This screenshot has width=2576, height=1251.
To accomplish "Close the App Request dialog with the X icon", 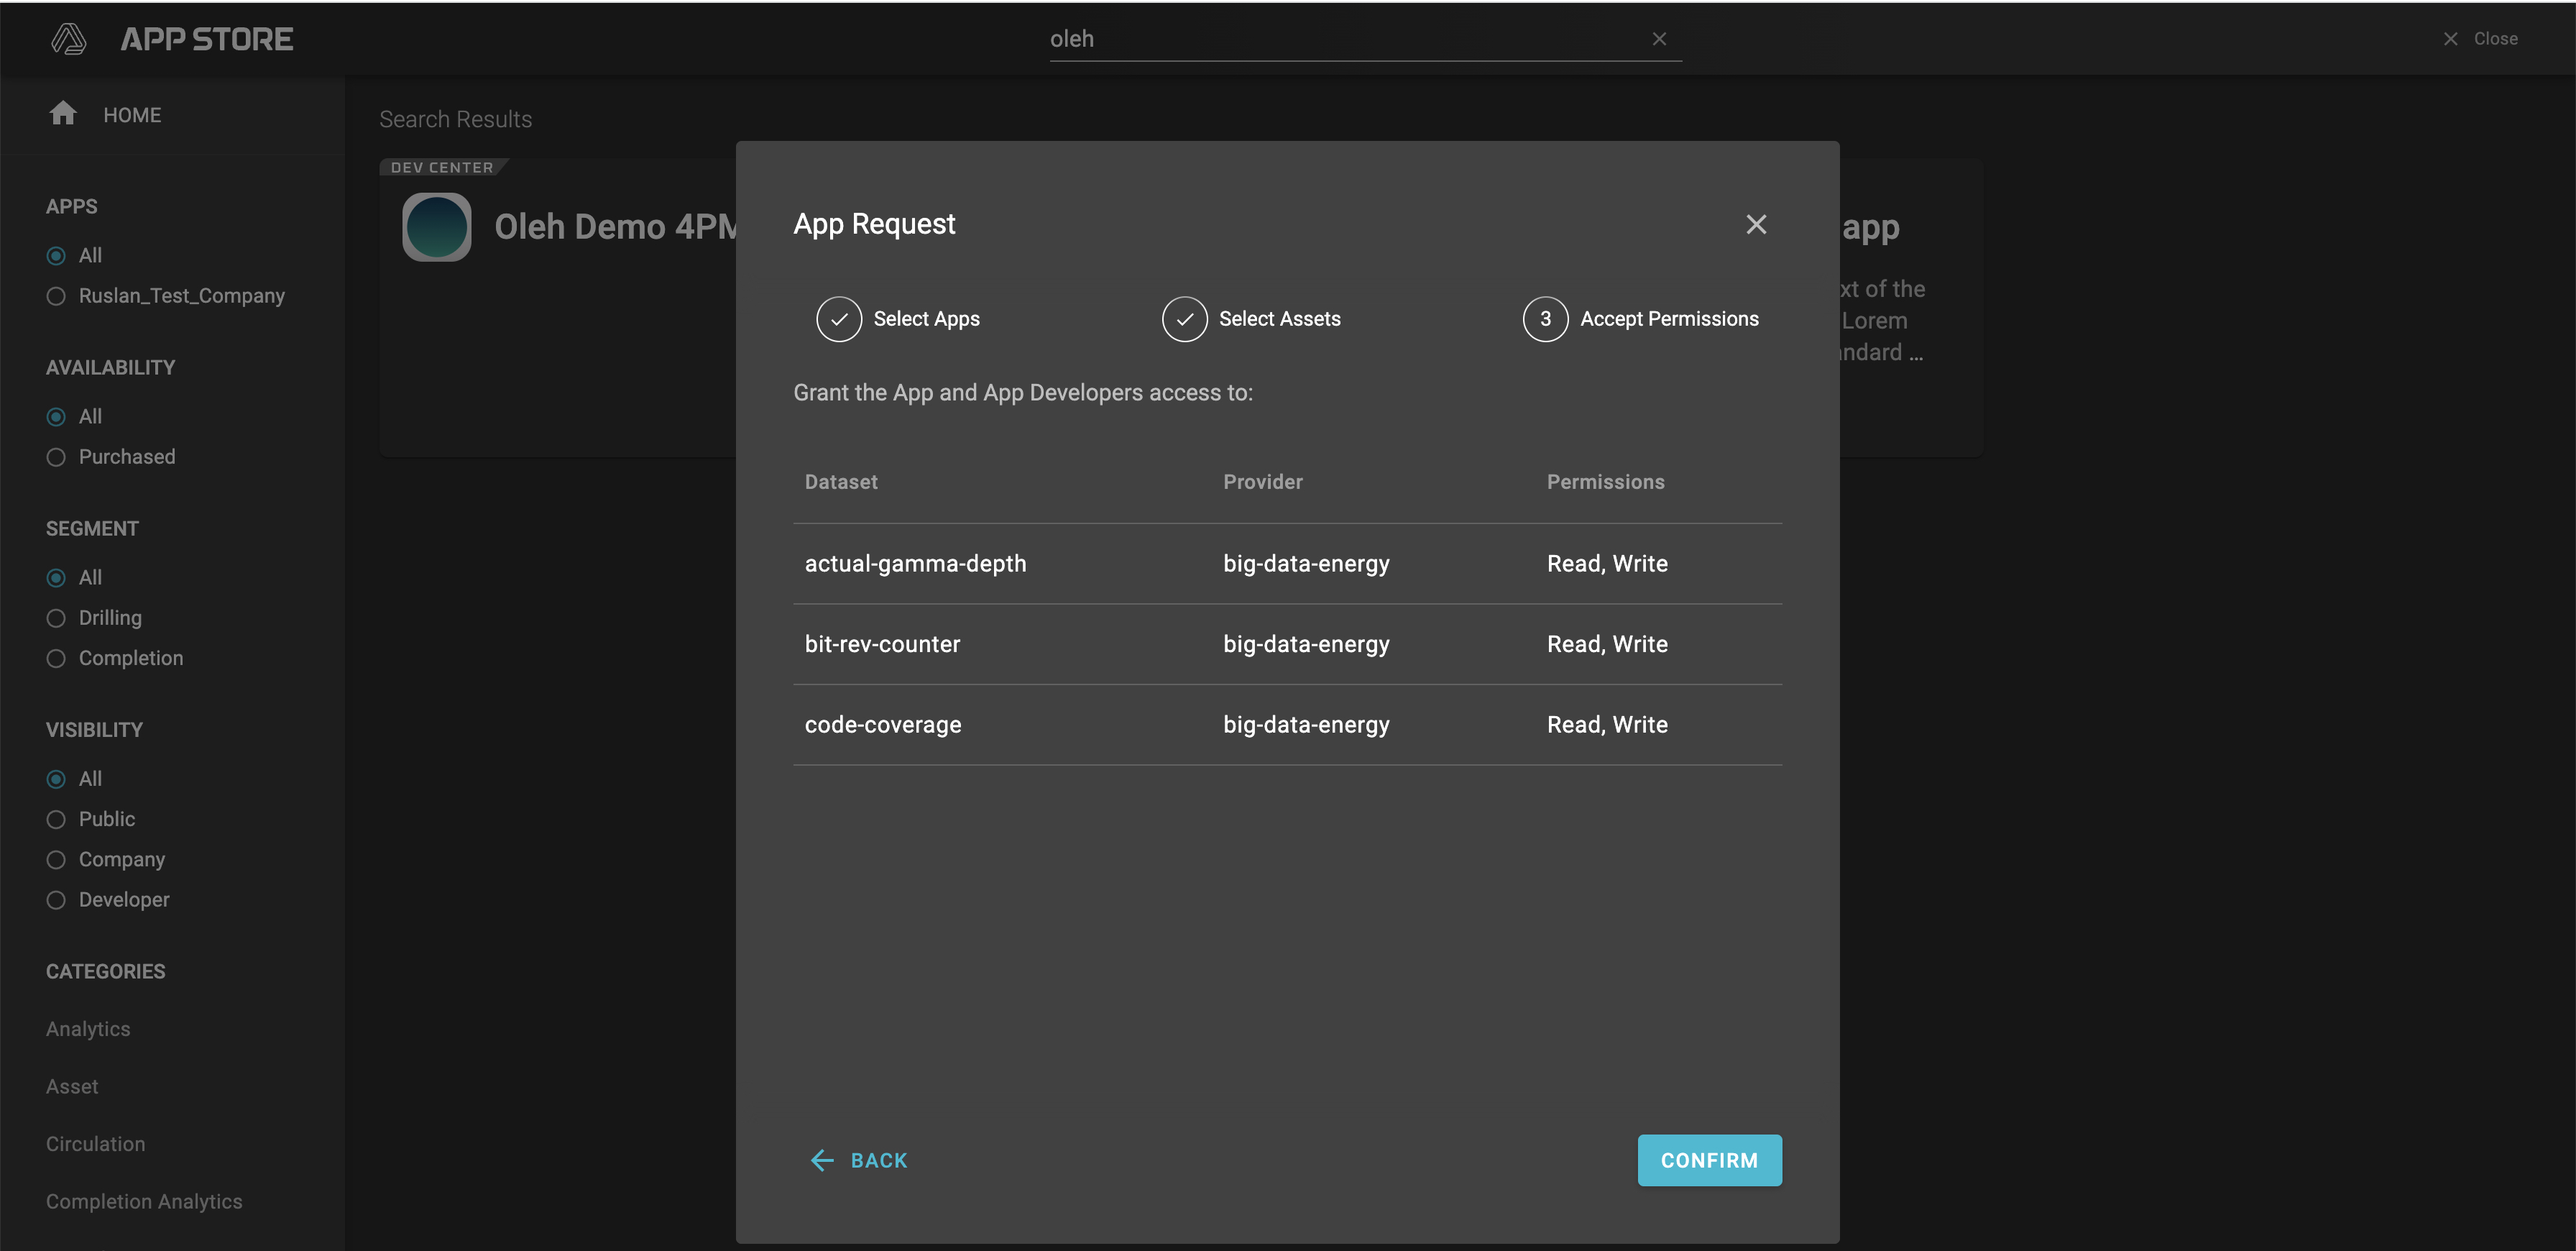I will pos(1756,224).
